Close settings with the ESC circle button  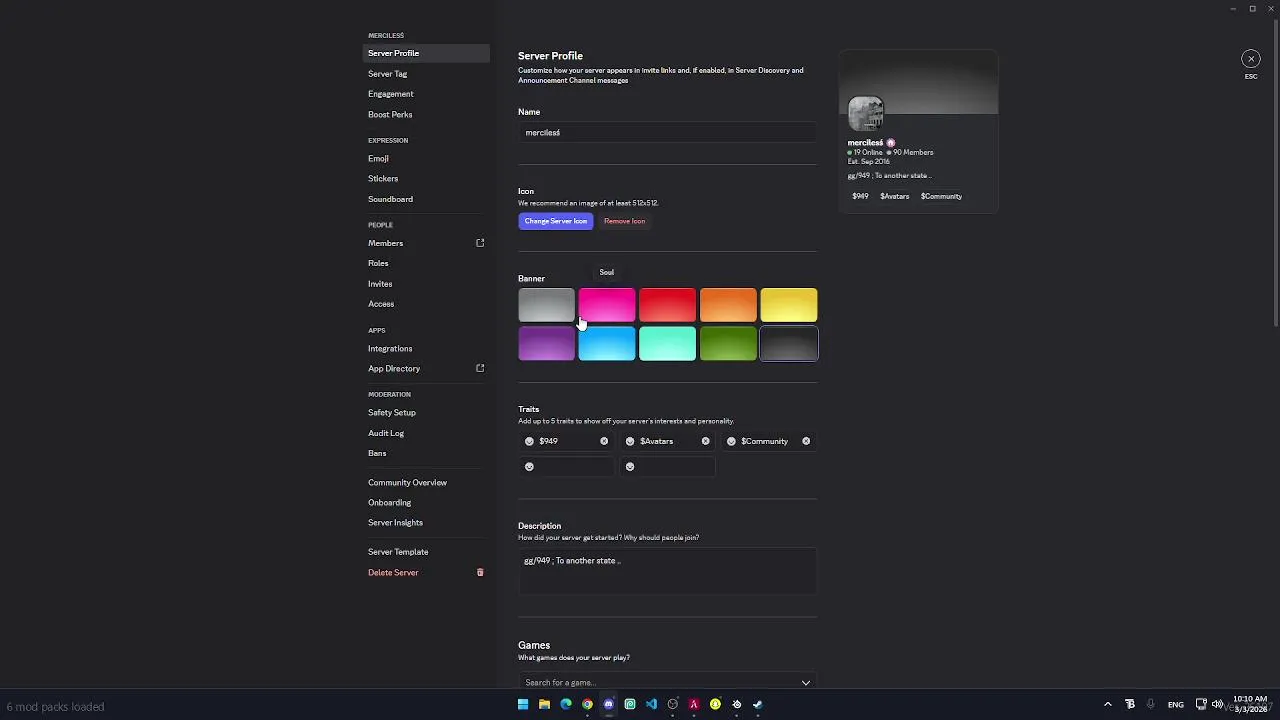1250,59
